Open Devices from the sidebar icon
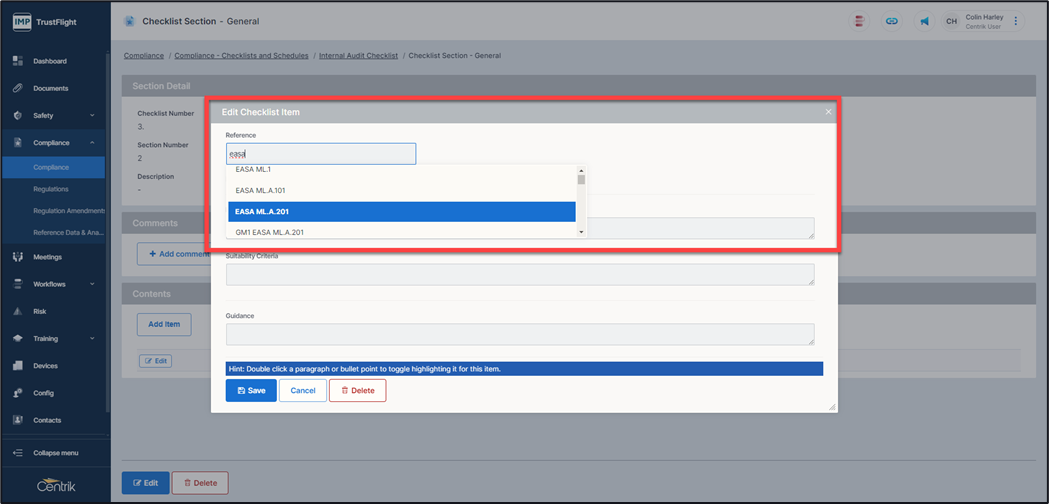This screenshot has height=504, width=1049. (x=18, y=366)
